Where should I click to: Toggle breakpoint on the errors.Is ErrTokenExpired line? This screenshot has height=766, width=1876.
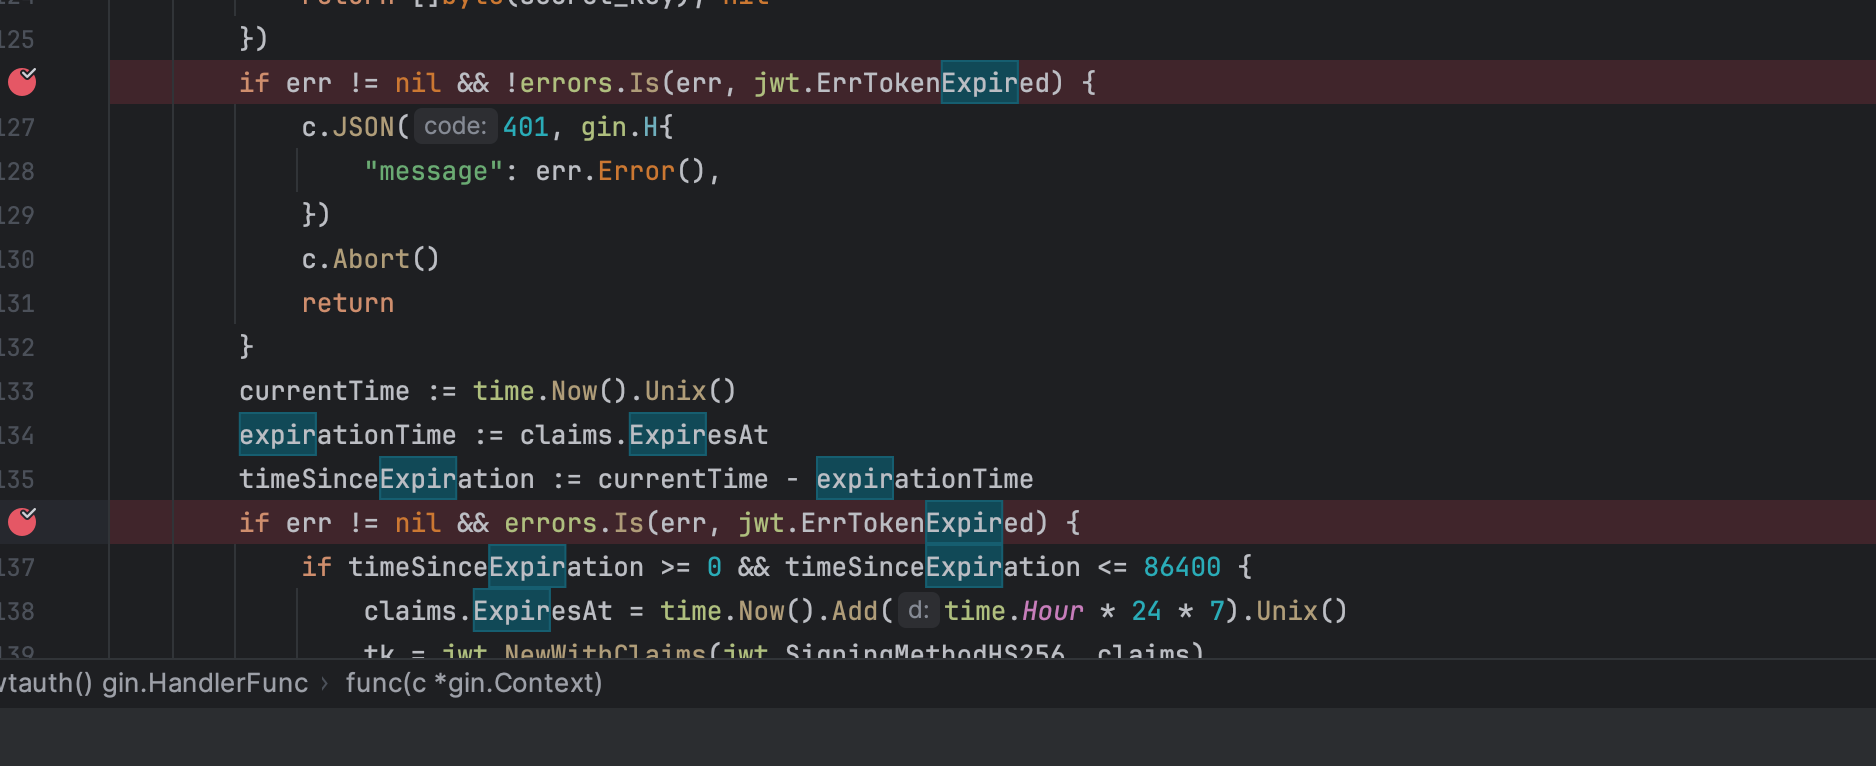[x=22, y=521]
